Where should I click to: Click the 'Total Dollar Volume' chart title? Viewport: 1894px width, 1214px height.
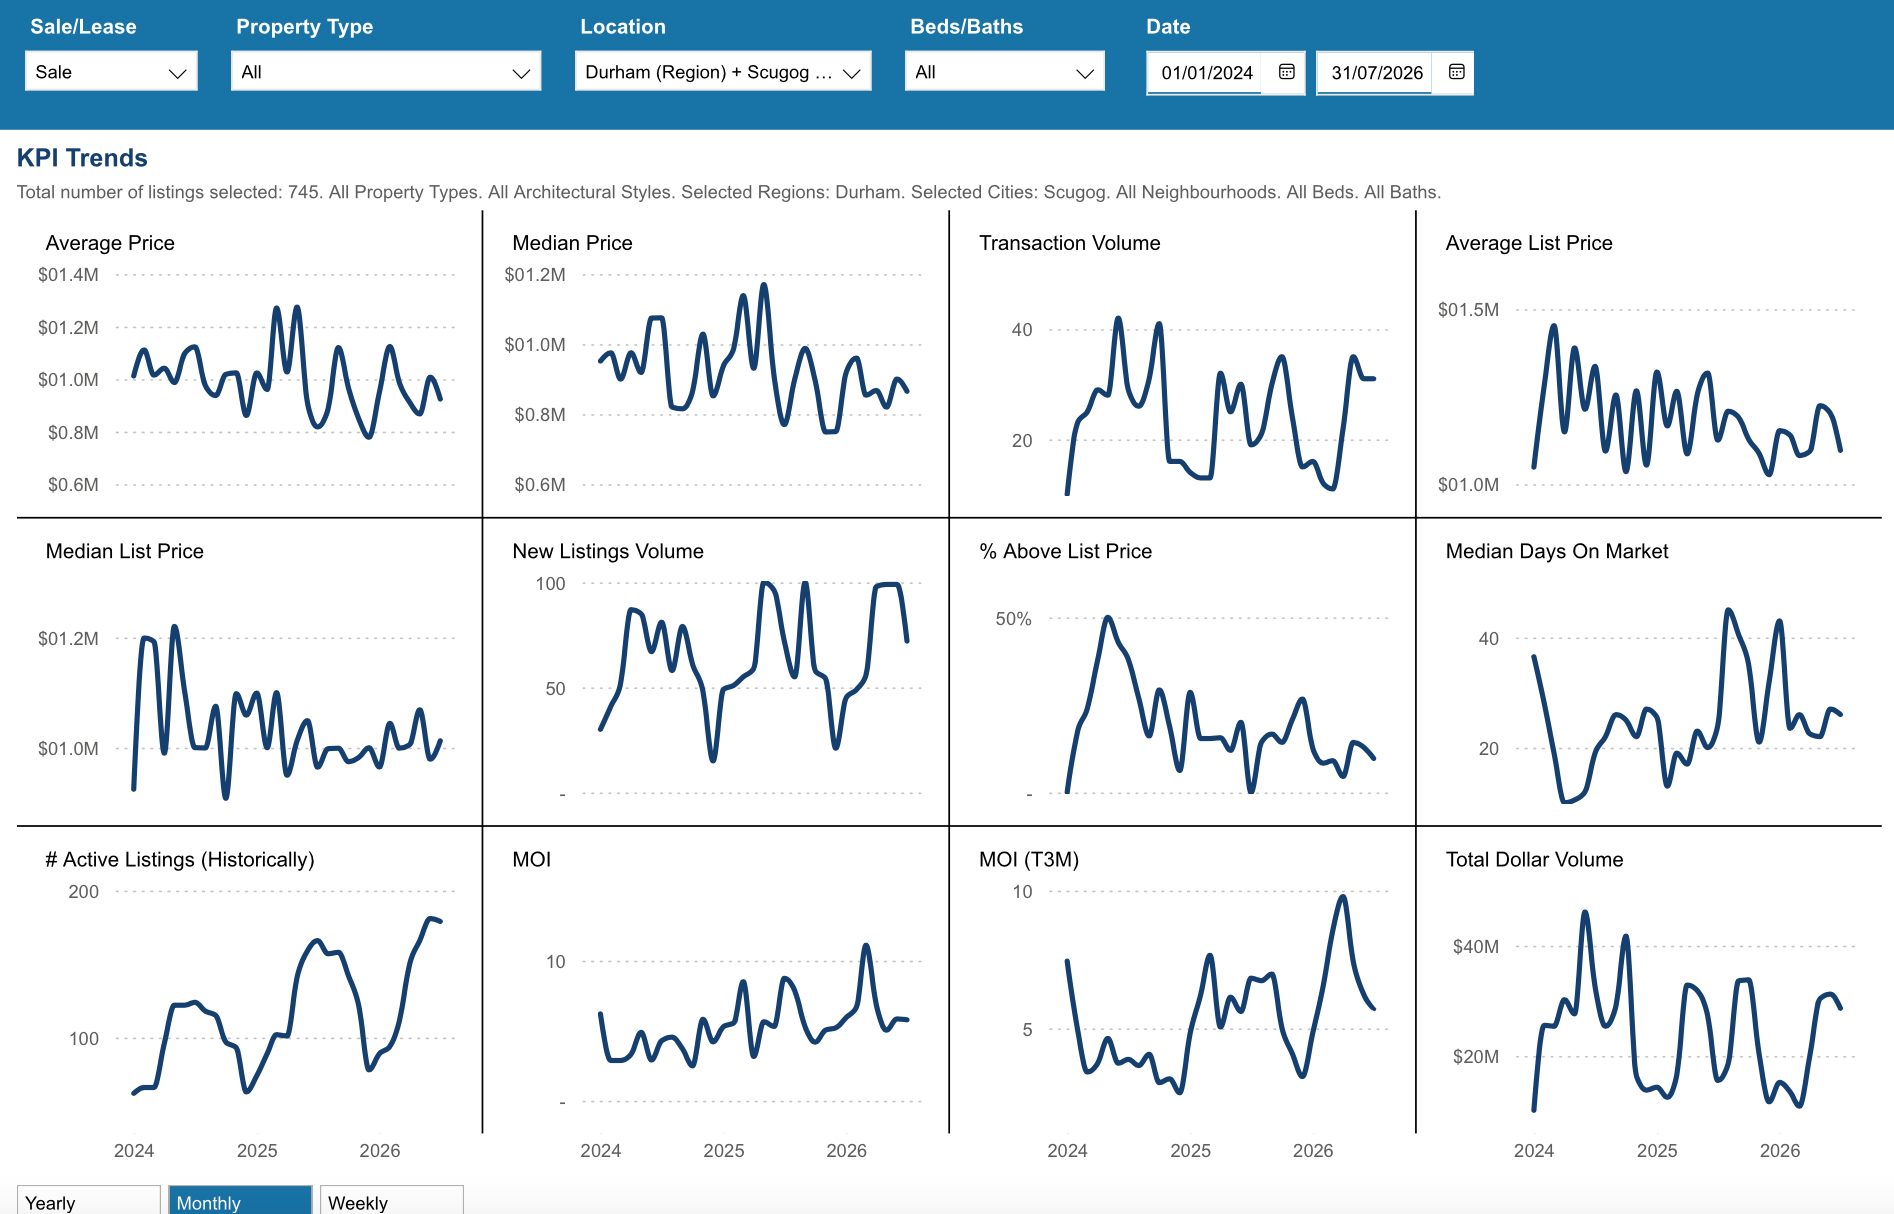[1535, 859]
